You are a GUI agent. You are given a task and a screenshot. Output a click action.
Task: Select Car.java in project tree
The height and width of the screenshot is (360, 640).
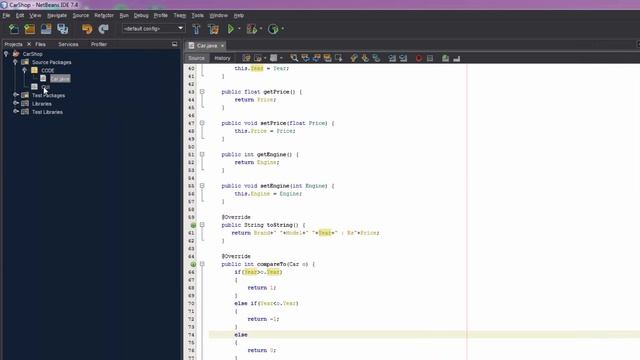pyautogui.click(x=60, y=78)
